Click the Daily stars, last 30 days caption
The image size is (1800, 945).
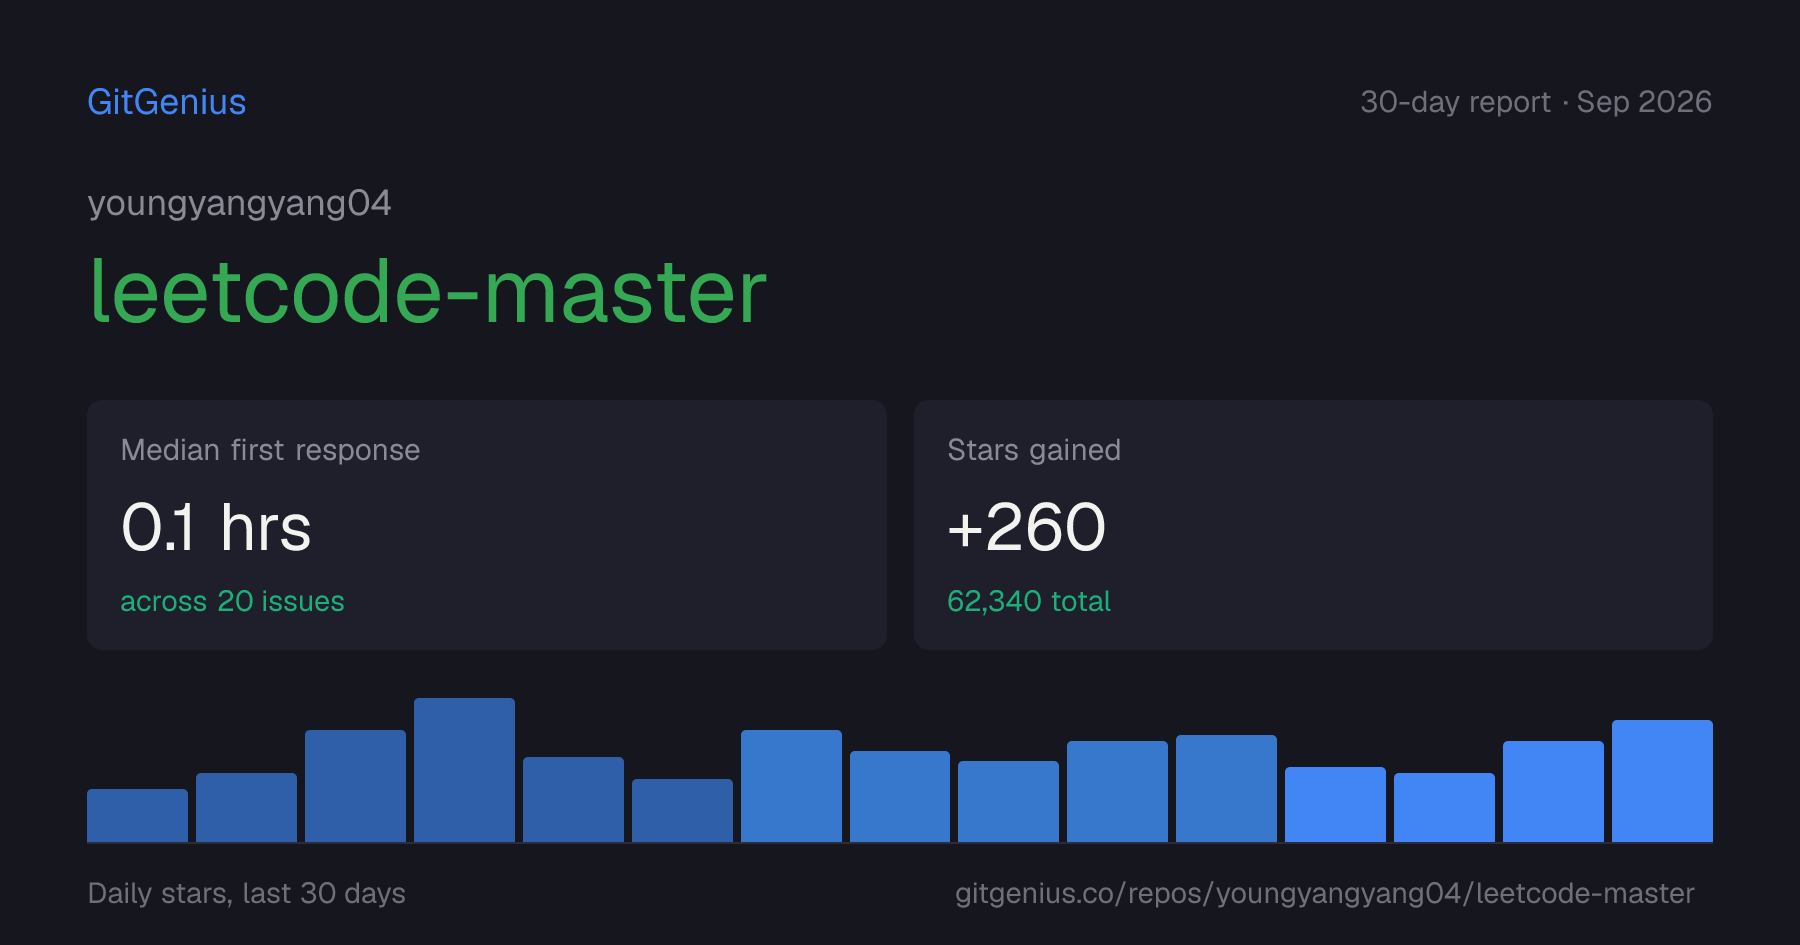tap(247, 893)
